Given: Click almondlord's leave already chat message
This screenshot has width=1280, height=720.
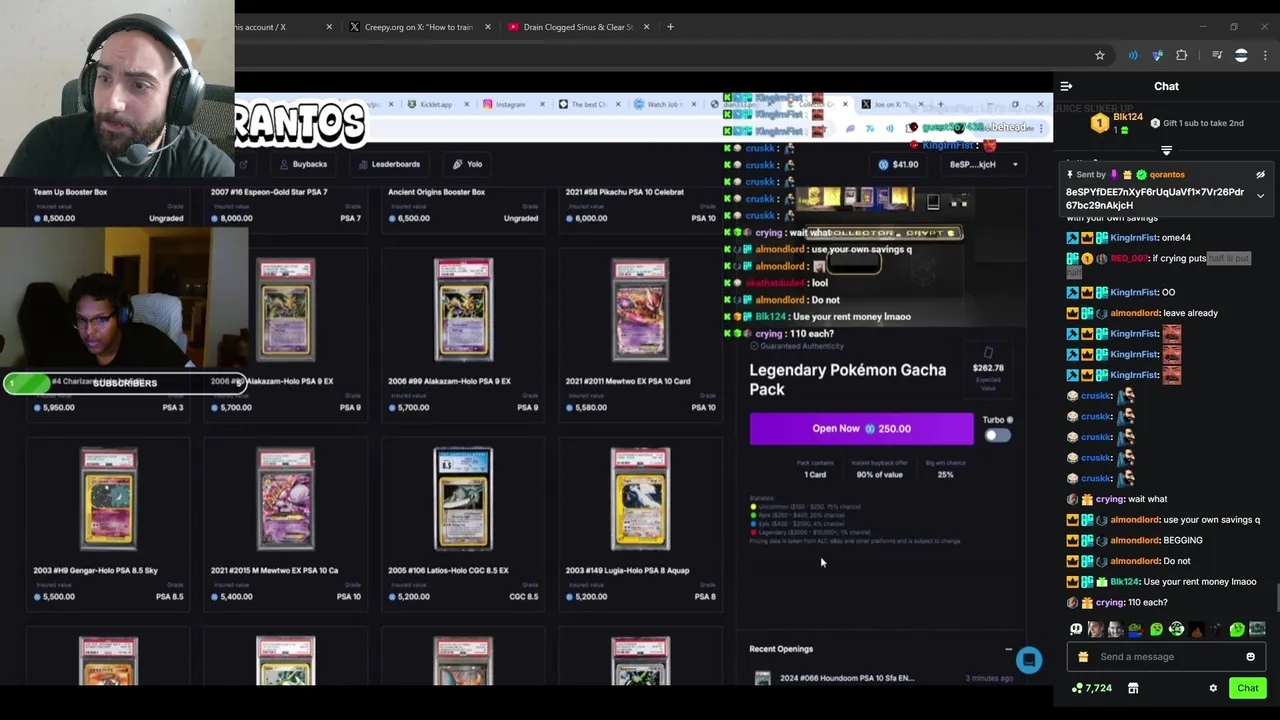Looking at the screenshot, I should 1143,313.
